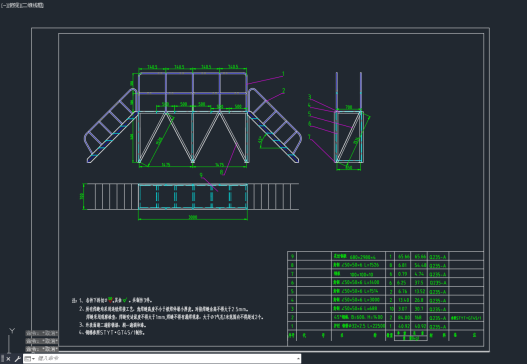Select the 798 width dimension in side view
The width and height of the screenshot is (527, 364).
[x=349, y=107]
